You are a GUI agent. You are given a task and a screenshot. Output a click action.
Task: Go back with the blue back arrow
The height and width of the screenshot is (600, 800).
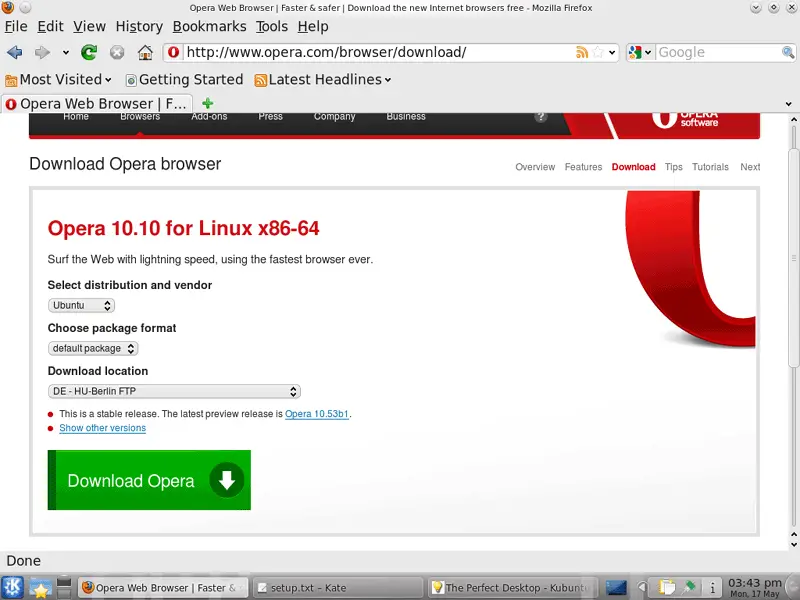(x=15, y=52)
